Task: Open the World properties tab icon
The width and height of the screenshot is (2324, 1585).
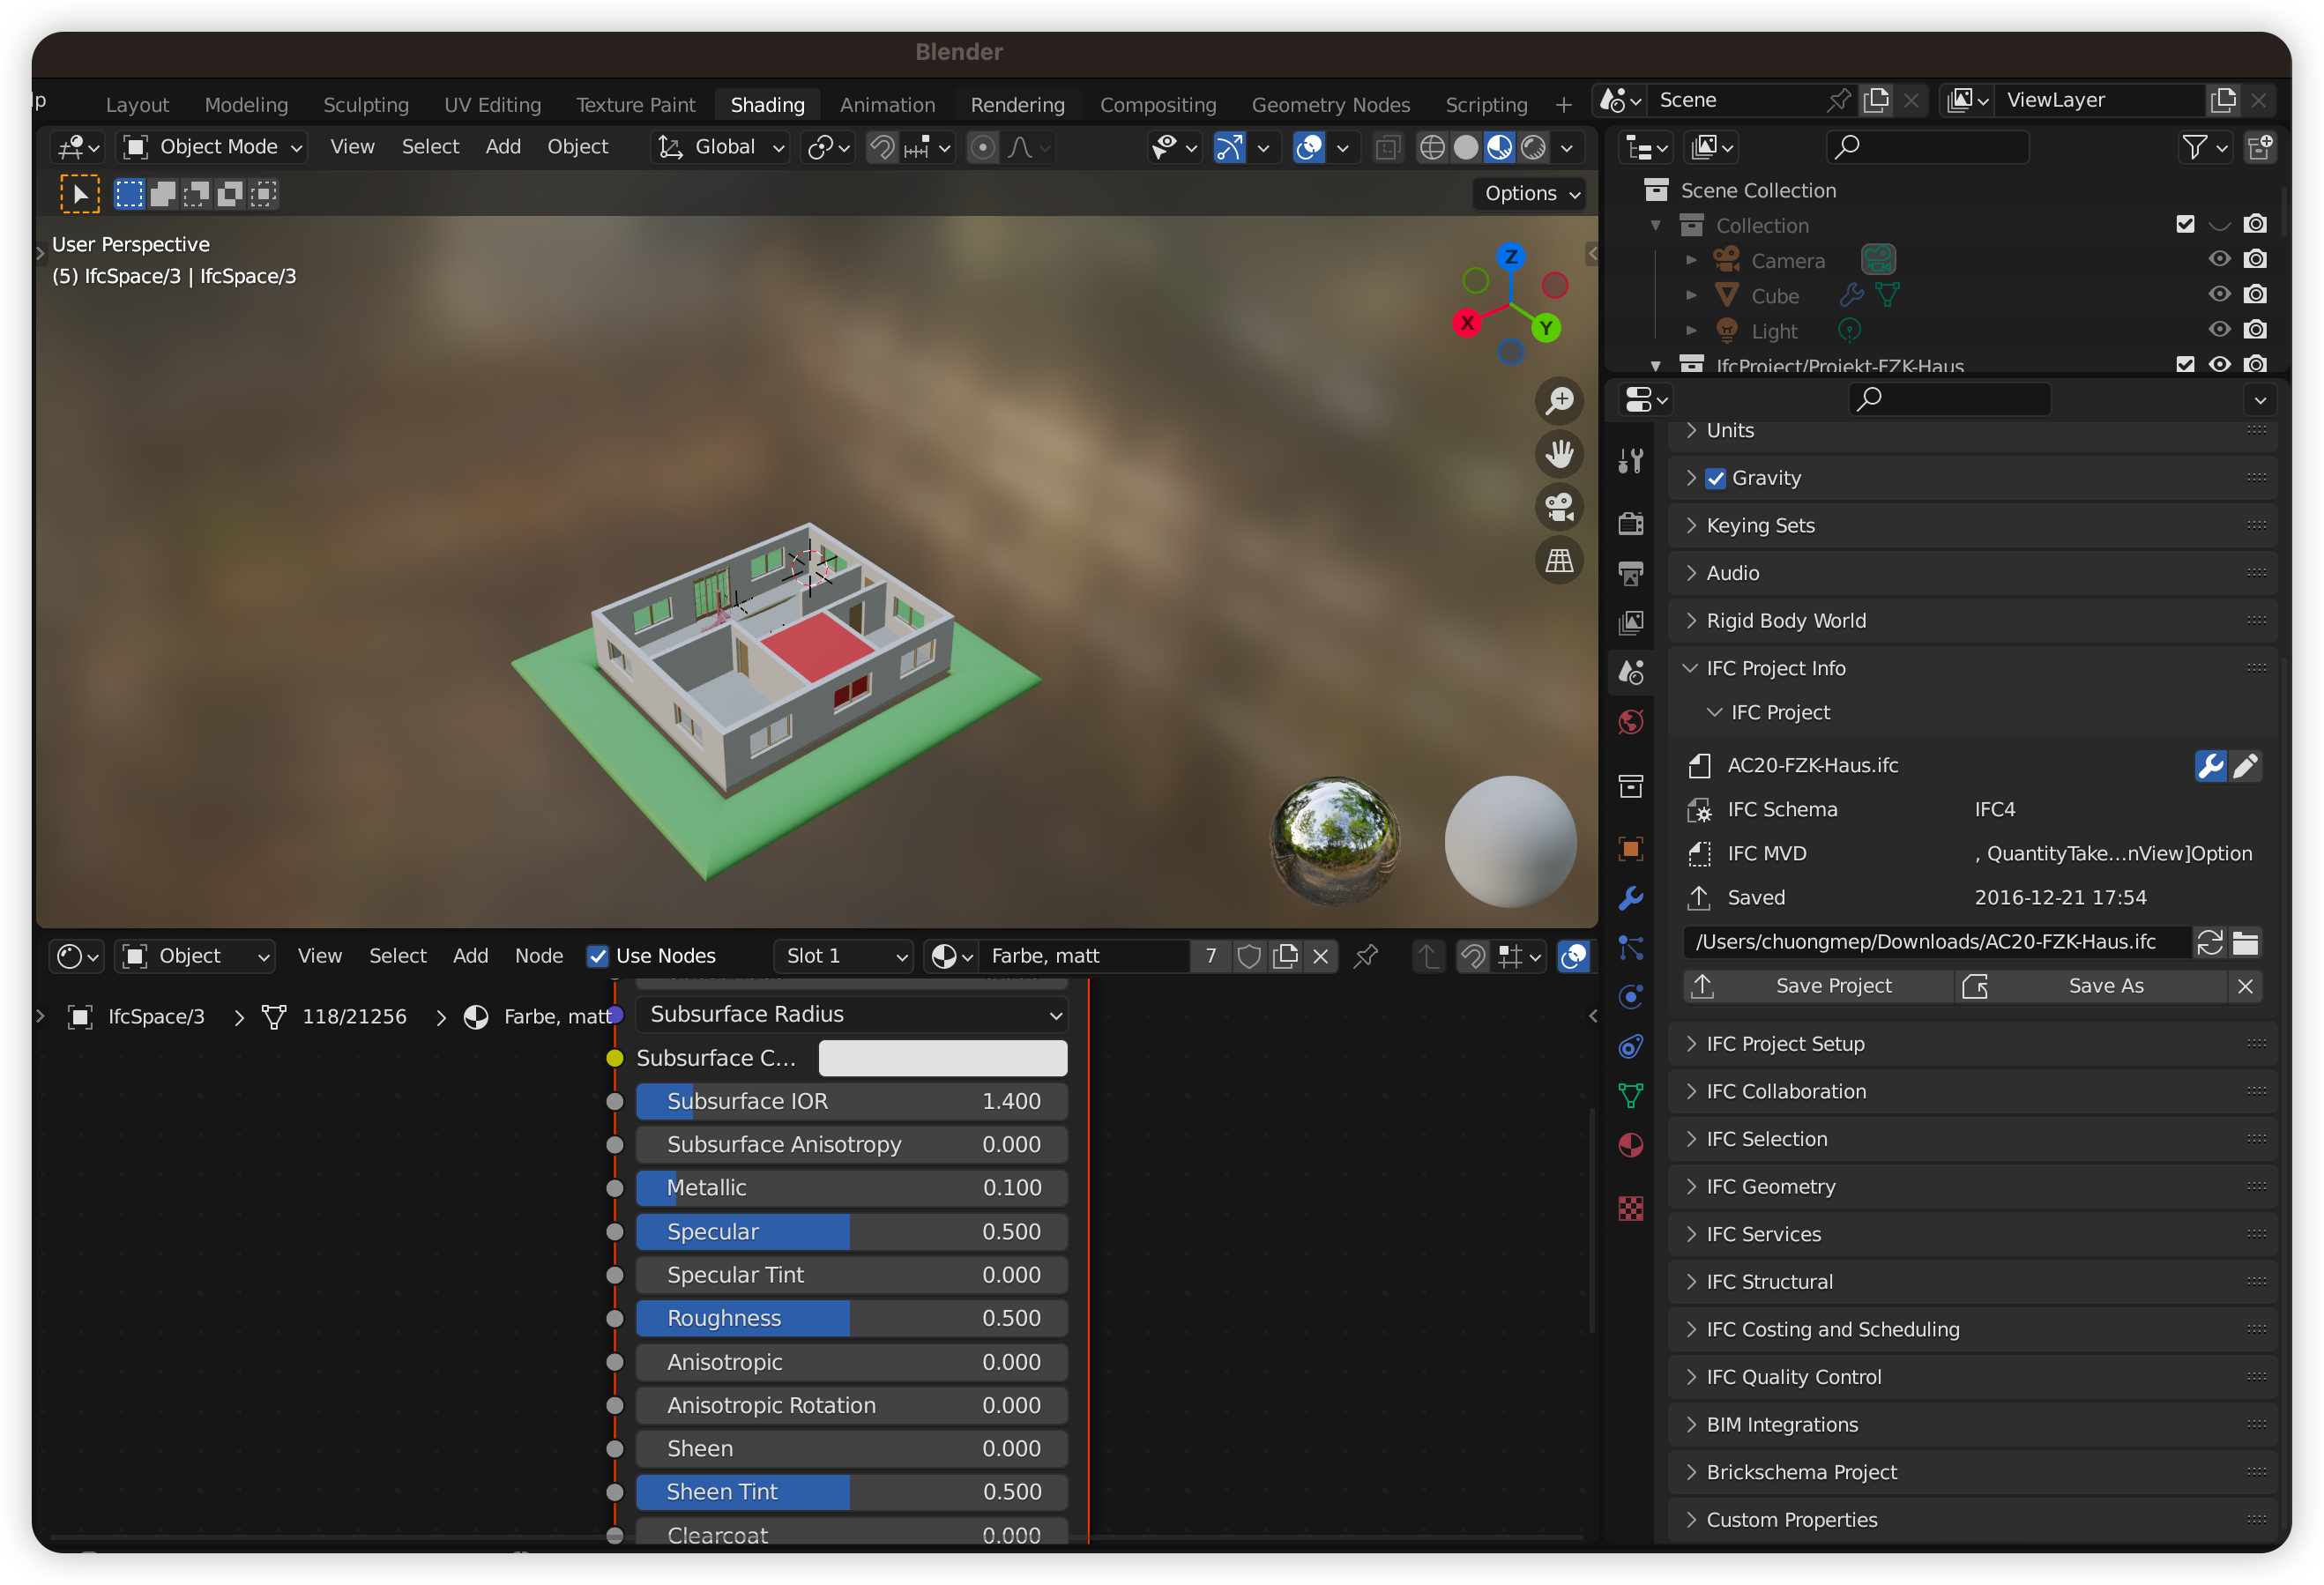Action: 1630,722
